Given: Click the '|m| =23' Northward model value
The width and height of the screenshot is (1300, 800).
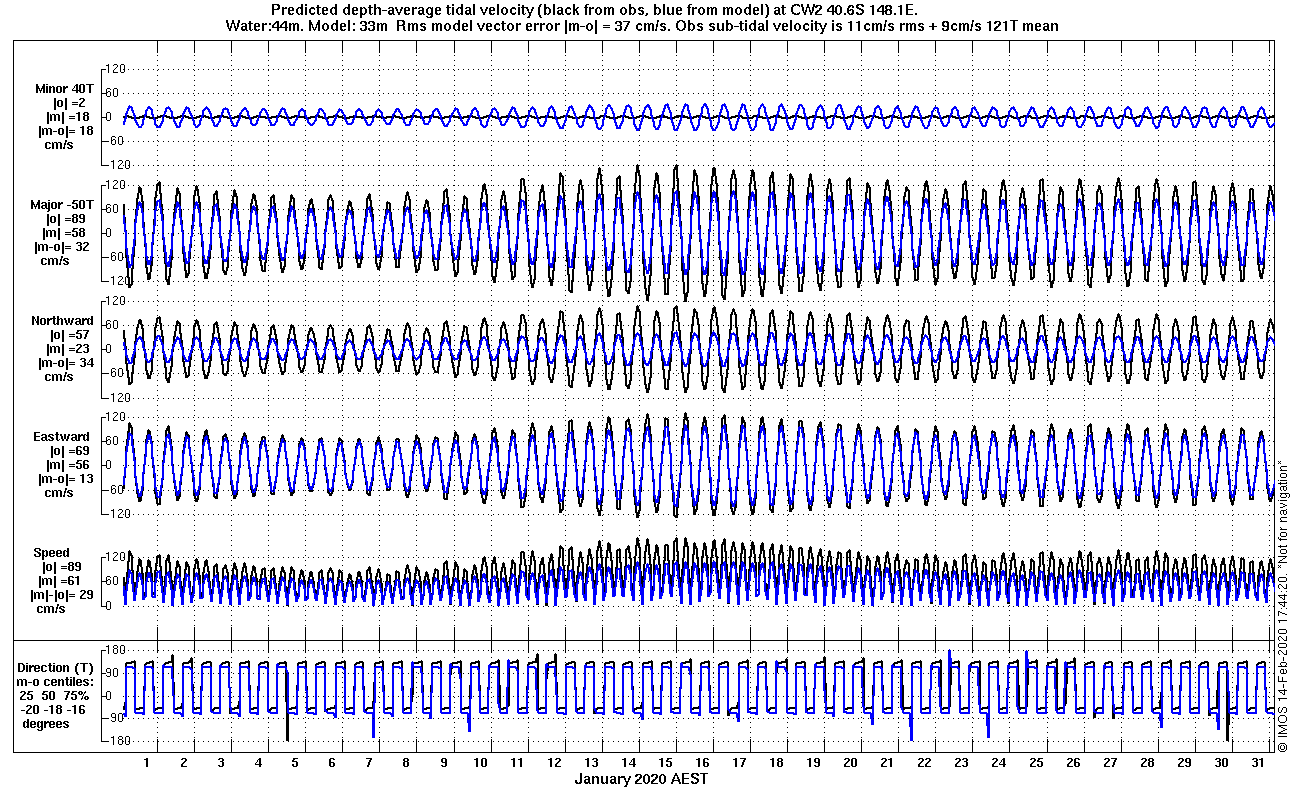Looking at the screenshot, I should 68,349.
